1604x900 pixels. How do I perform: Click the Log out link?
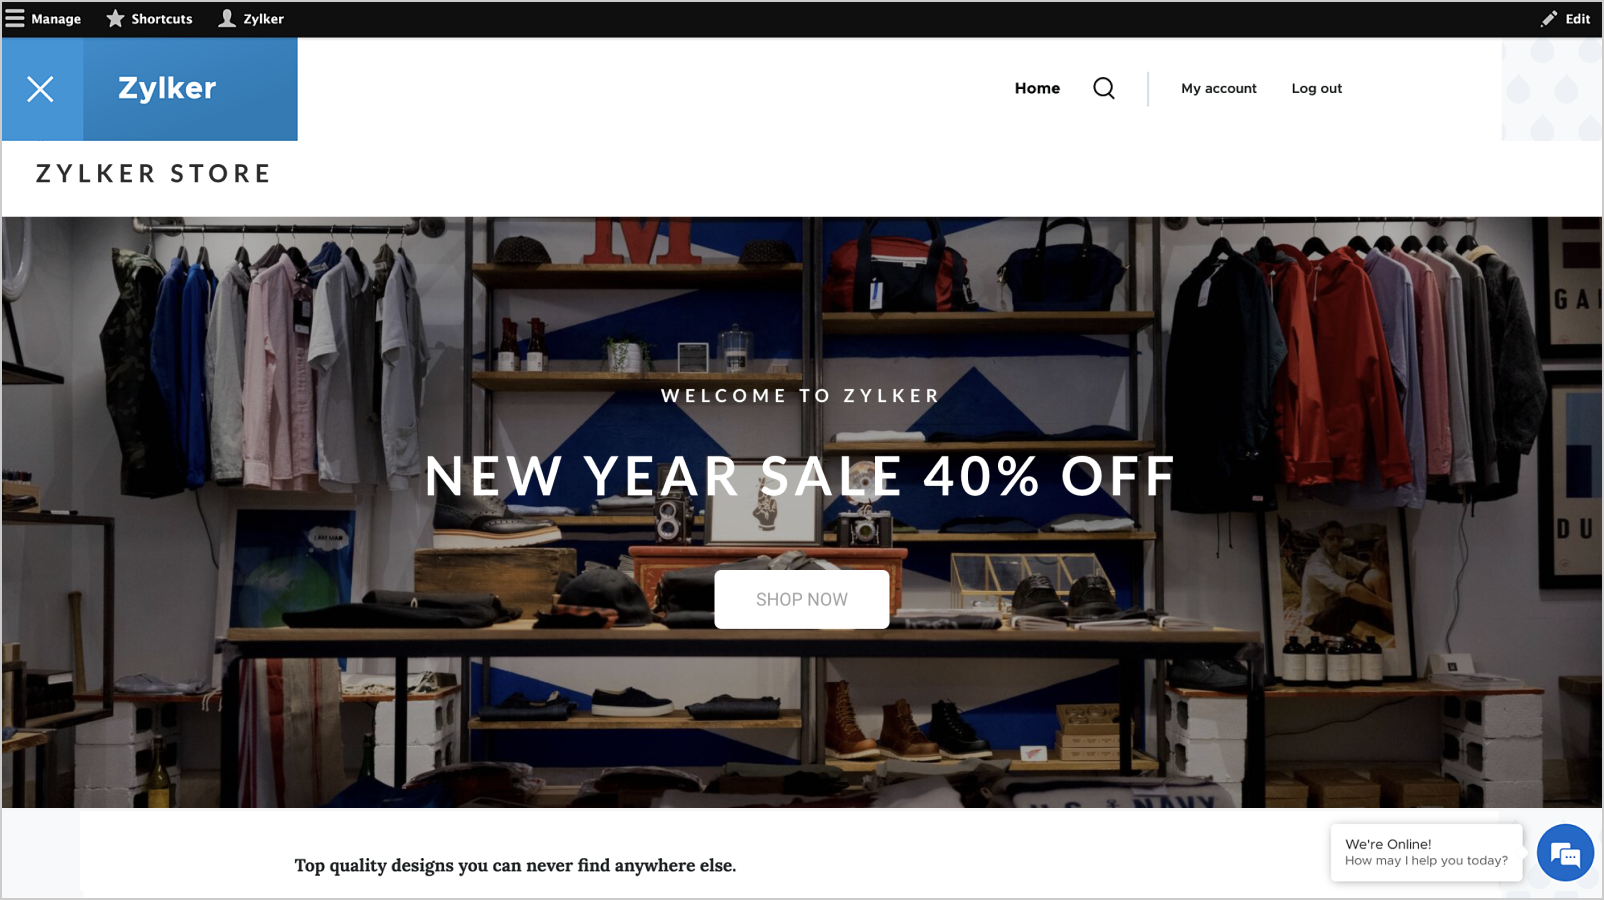[x=1316, y=88]
